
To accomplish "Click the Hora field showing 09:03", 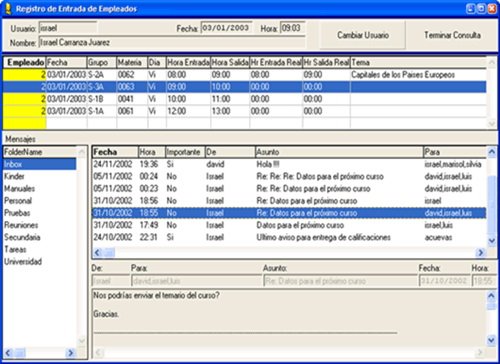I will [293, 28].
